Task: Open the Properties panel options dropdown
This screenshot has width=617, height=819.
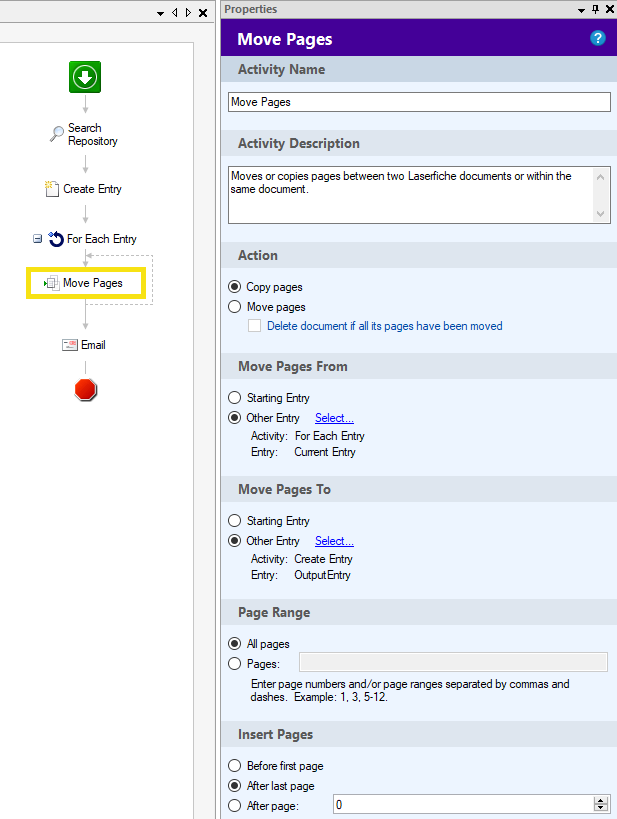Action: click(x=581, y=10)
